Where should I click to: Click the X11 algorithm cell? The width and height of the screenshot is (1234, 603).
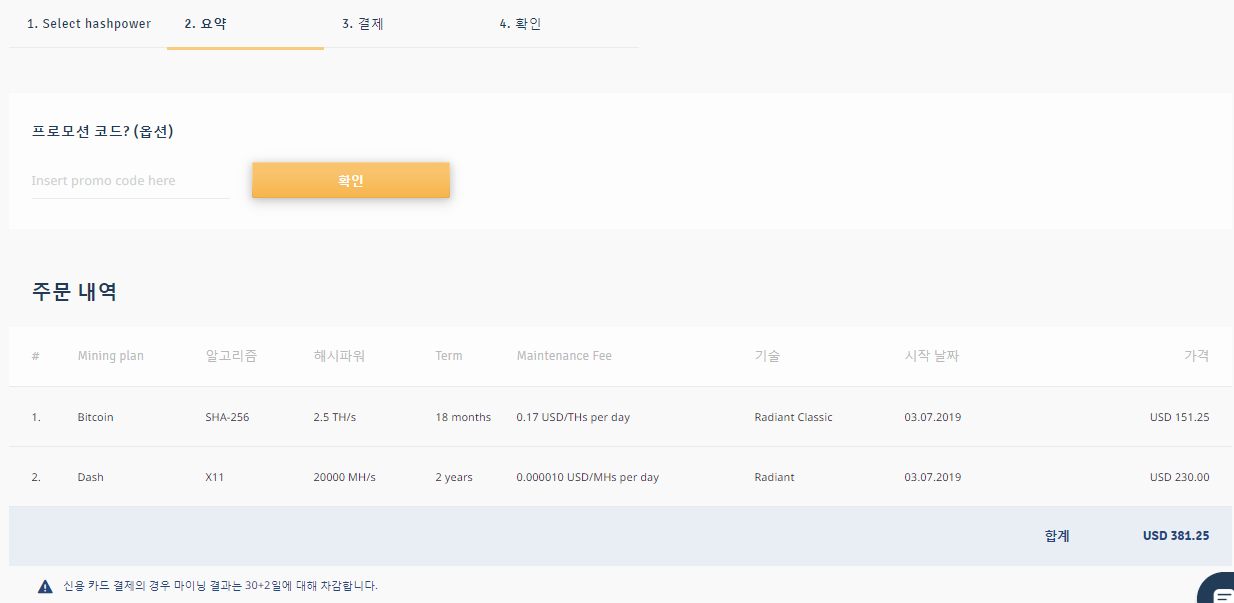214,477
